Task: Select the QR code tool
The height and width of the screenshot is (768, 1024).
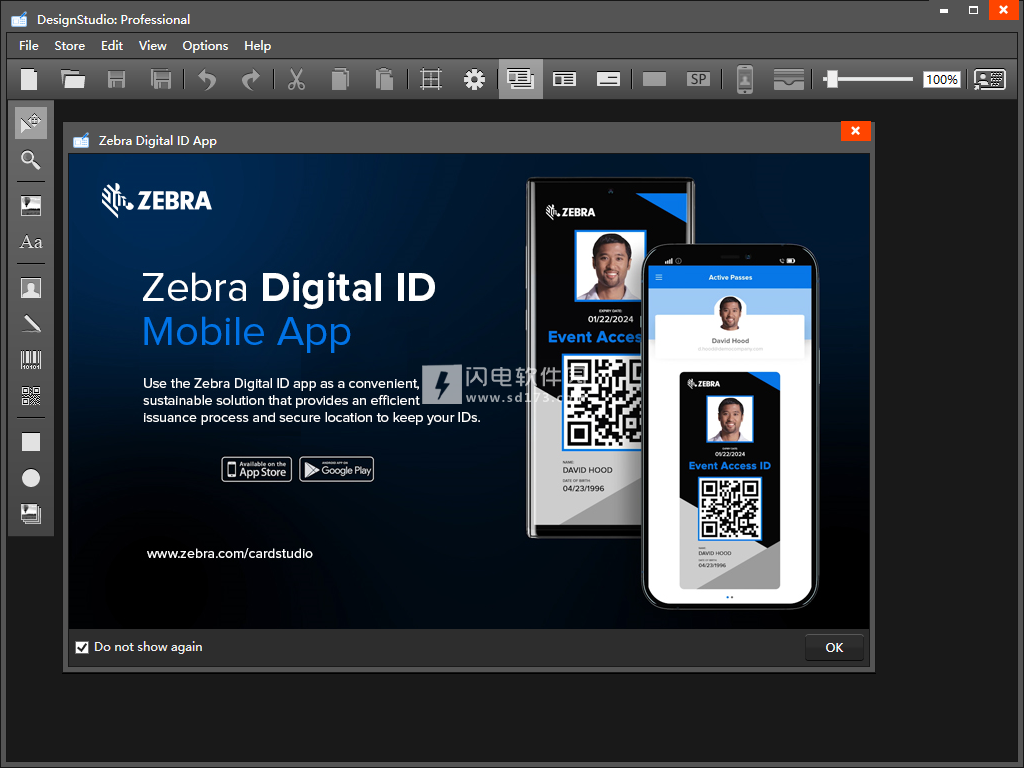Action: [x=31, y=396]
